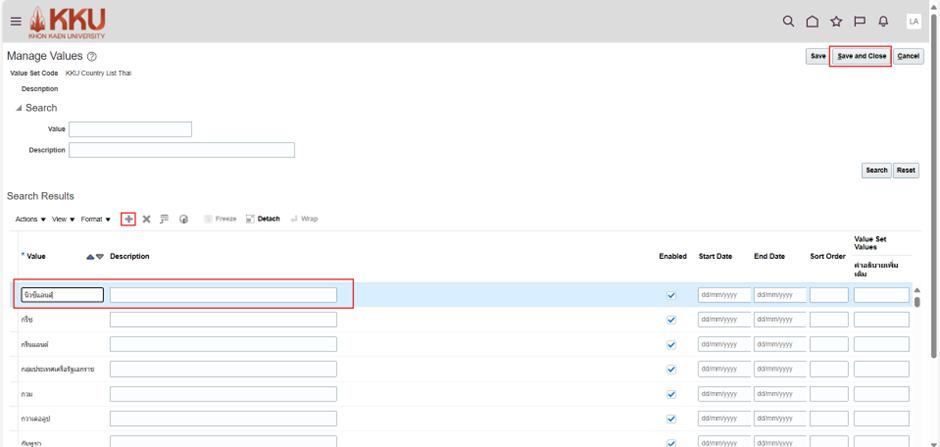Image resolution: width=940 pixels, height=447 pixels.
Task: Click the search magnifier icon in header
Action: (x=788, y=21)
